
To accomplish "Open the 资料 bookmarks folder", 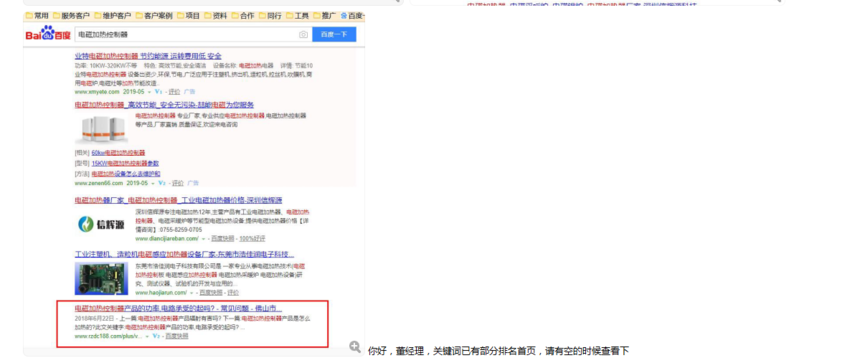I will tap(216, 16).
